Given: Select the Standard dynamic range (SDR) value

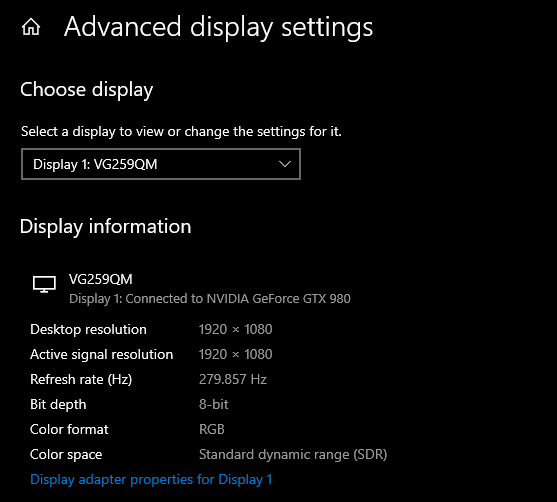Looking at the screenshot, I should (293, 454).
